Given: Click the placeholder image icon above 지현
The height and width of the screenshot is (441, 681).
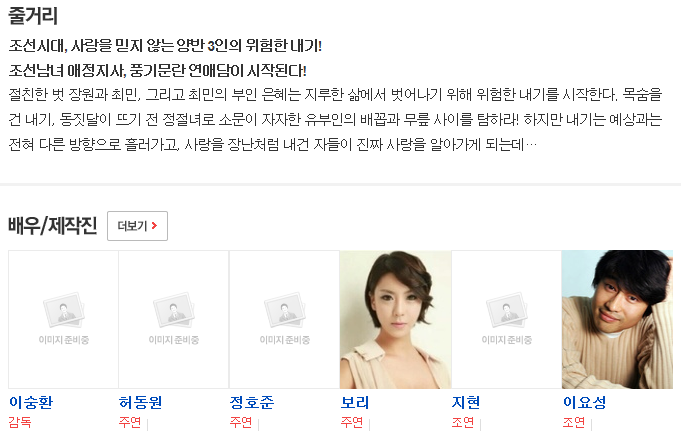Looking at the screenshot, I should [x=507, y=310].
